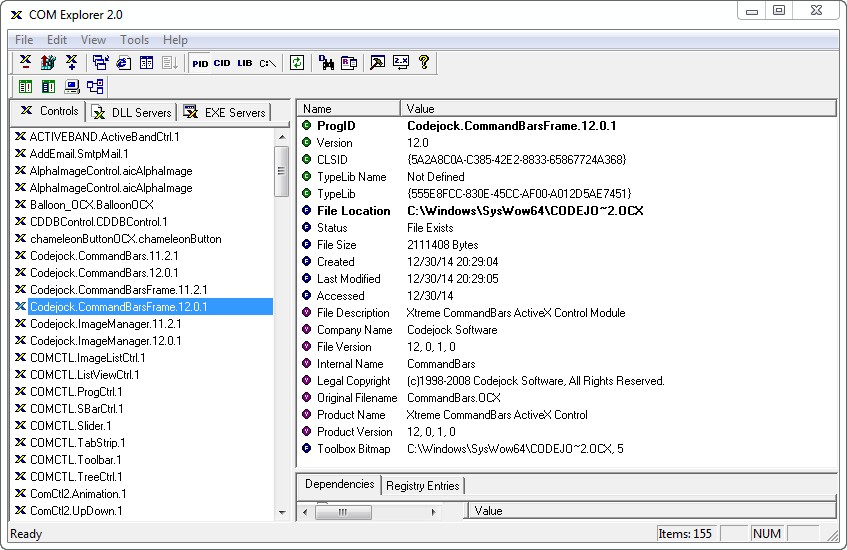Click the CLSID property row
Viewport: 847px width, 550px height.
[464, 160]
